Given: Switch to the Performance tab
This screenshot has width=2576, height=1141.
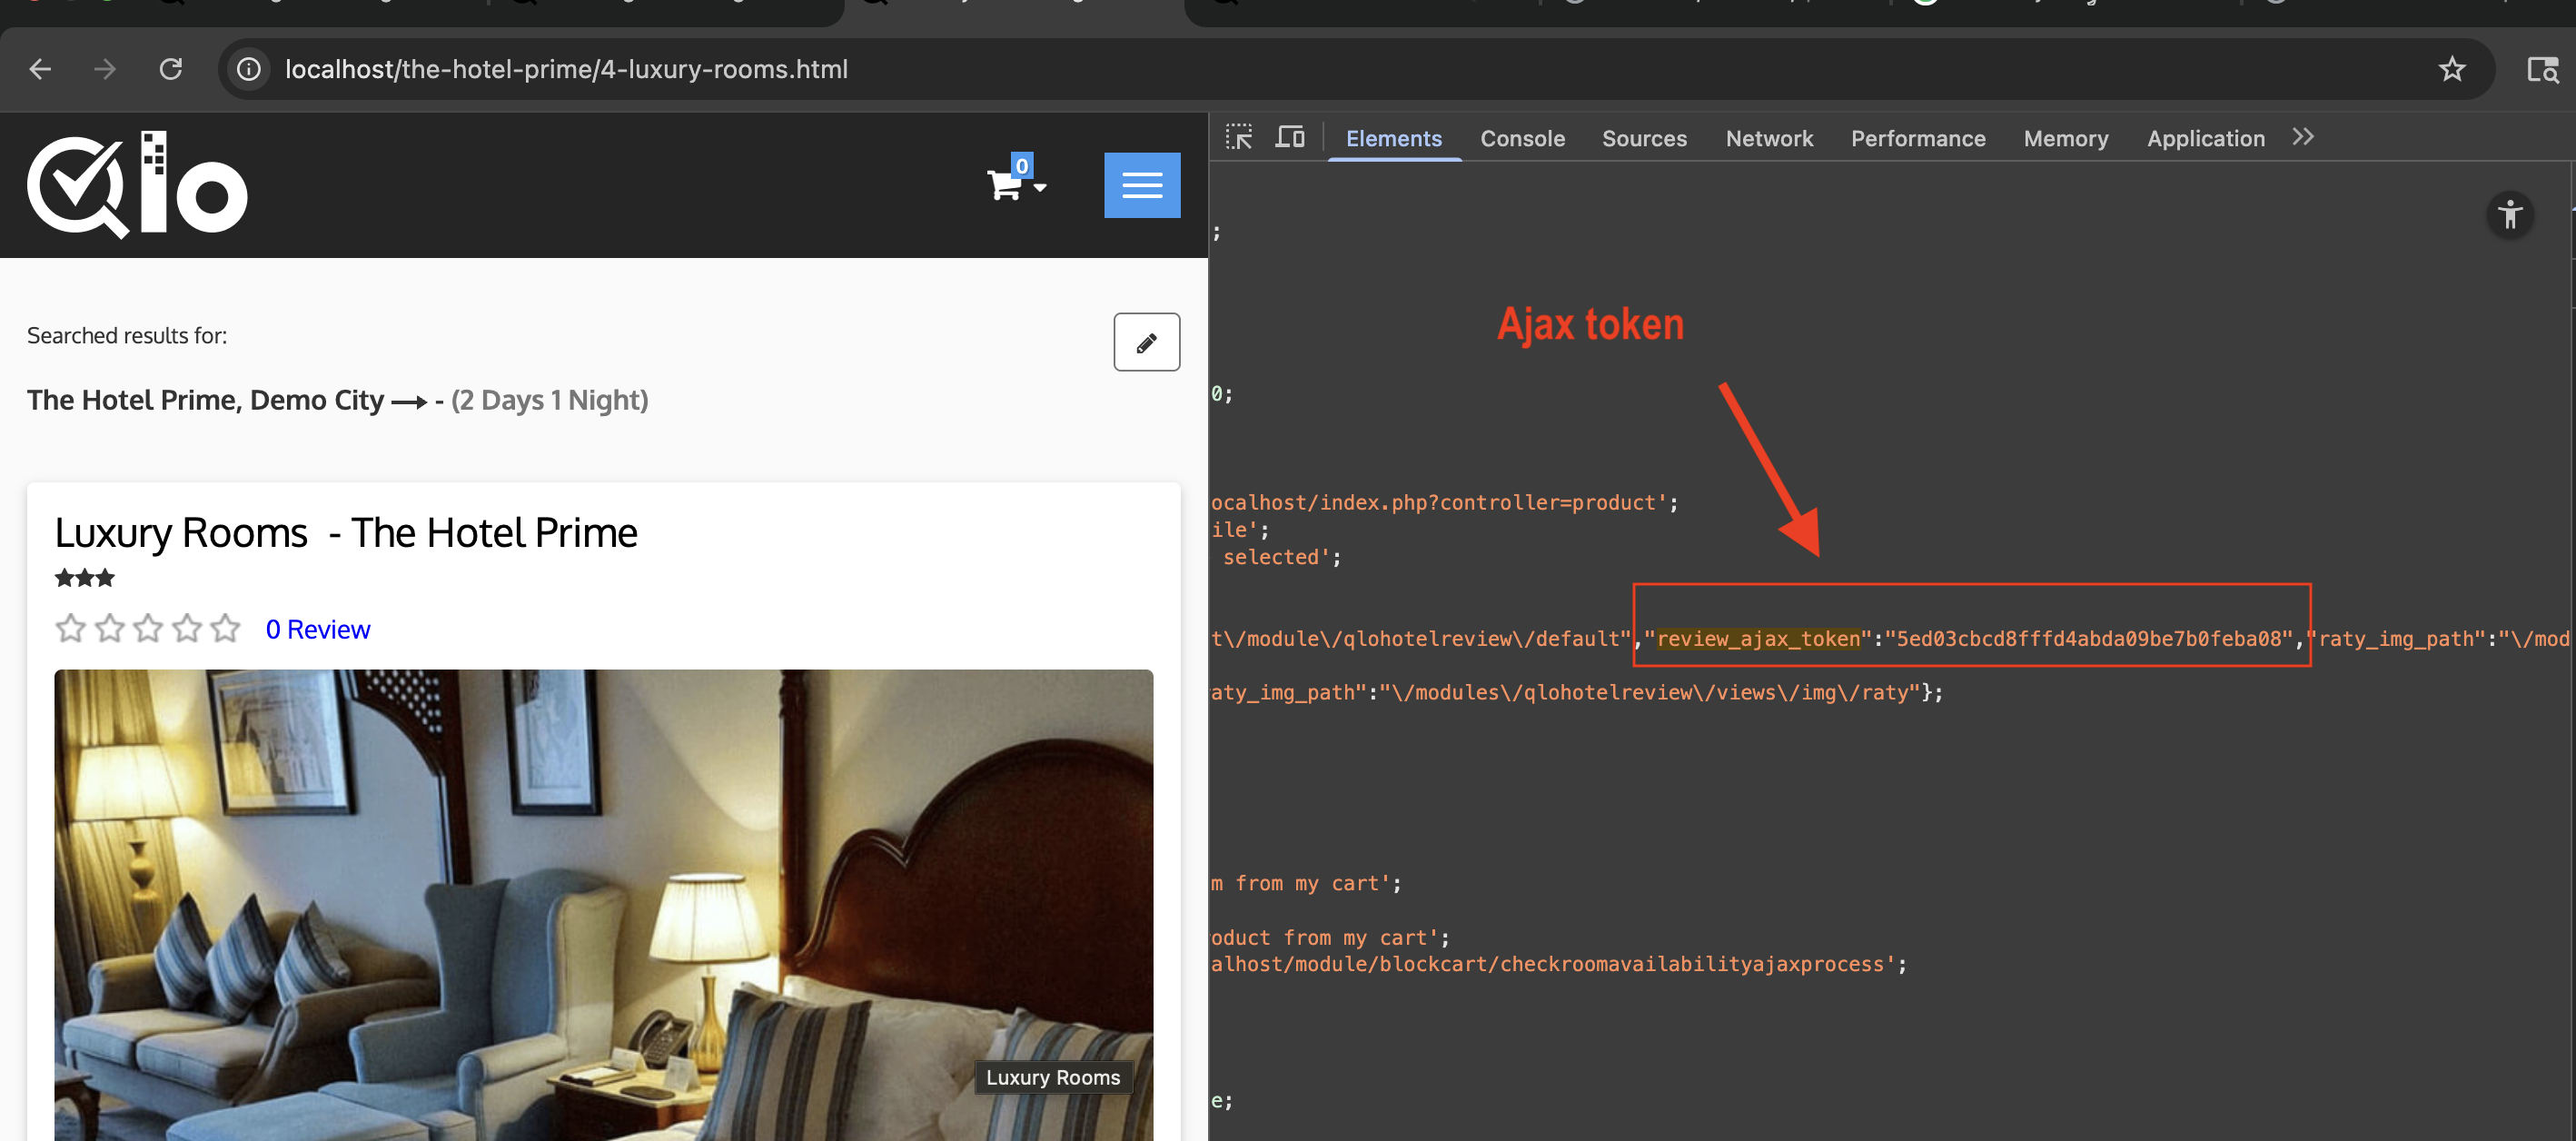Looking at the screenshot, I should pyautogui.click(x=1918, y=138).
